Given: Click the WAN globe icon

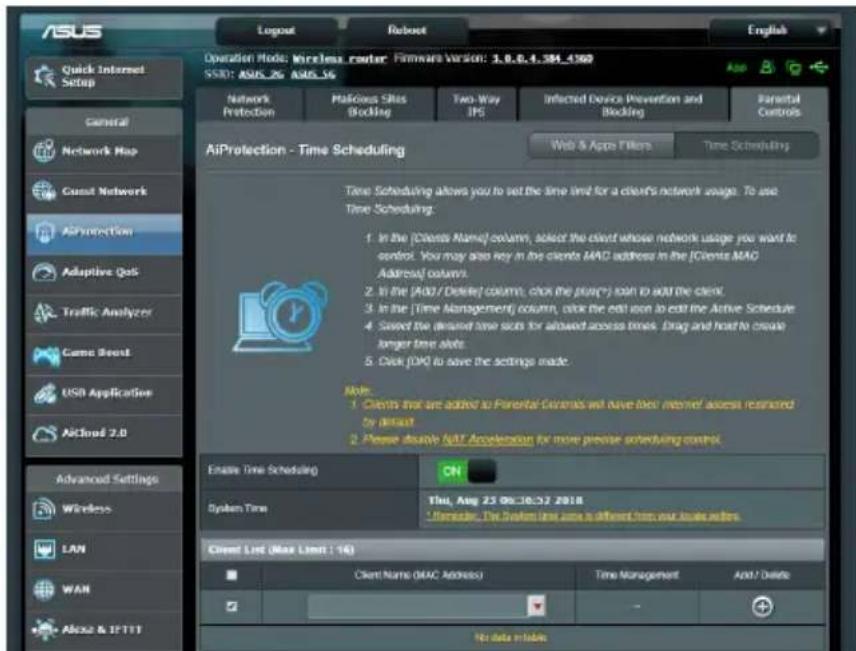Looking at the screenshot, I should click(44, 589).
